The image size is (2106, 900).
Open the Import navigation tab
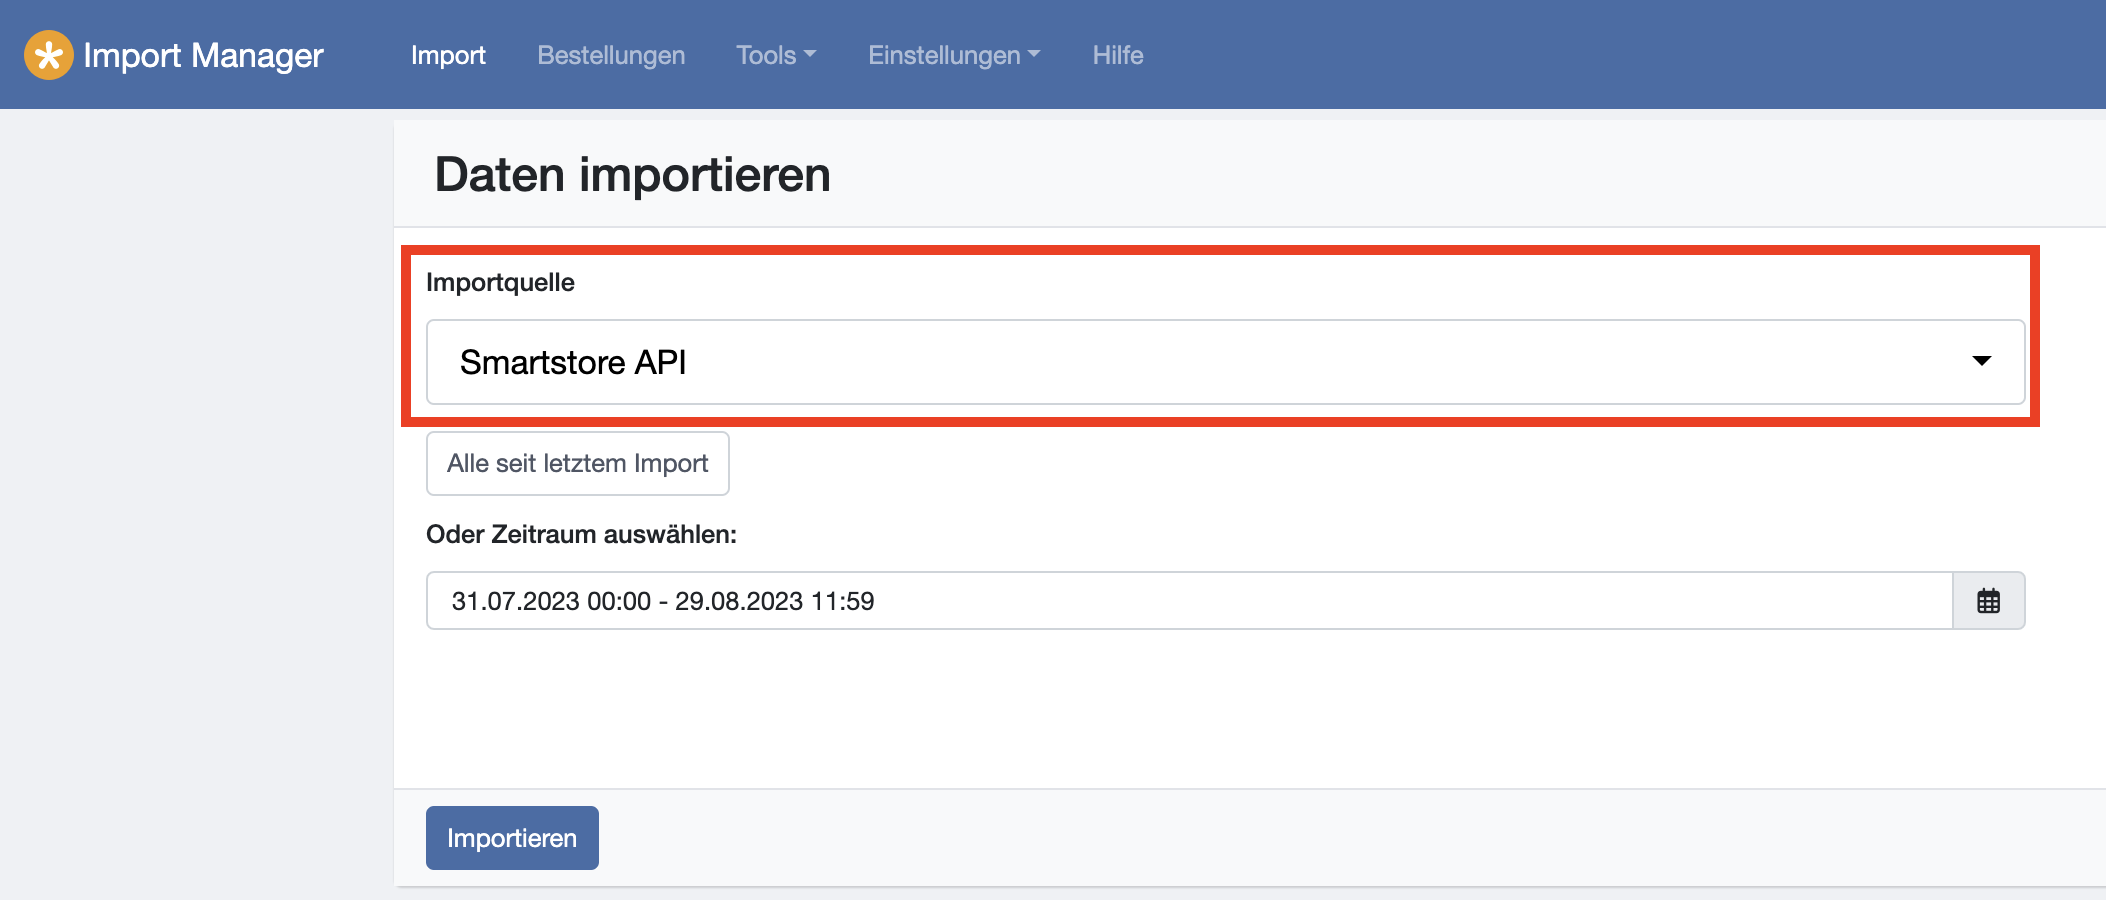pyautogui.click(x=448, y=55)
